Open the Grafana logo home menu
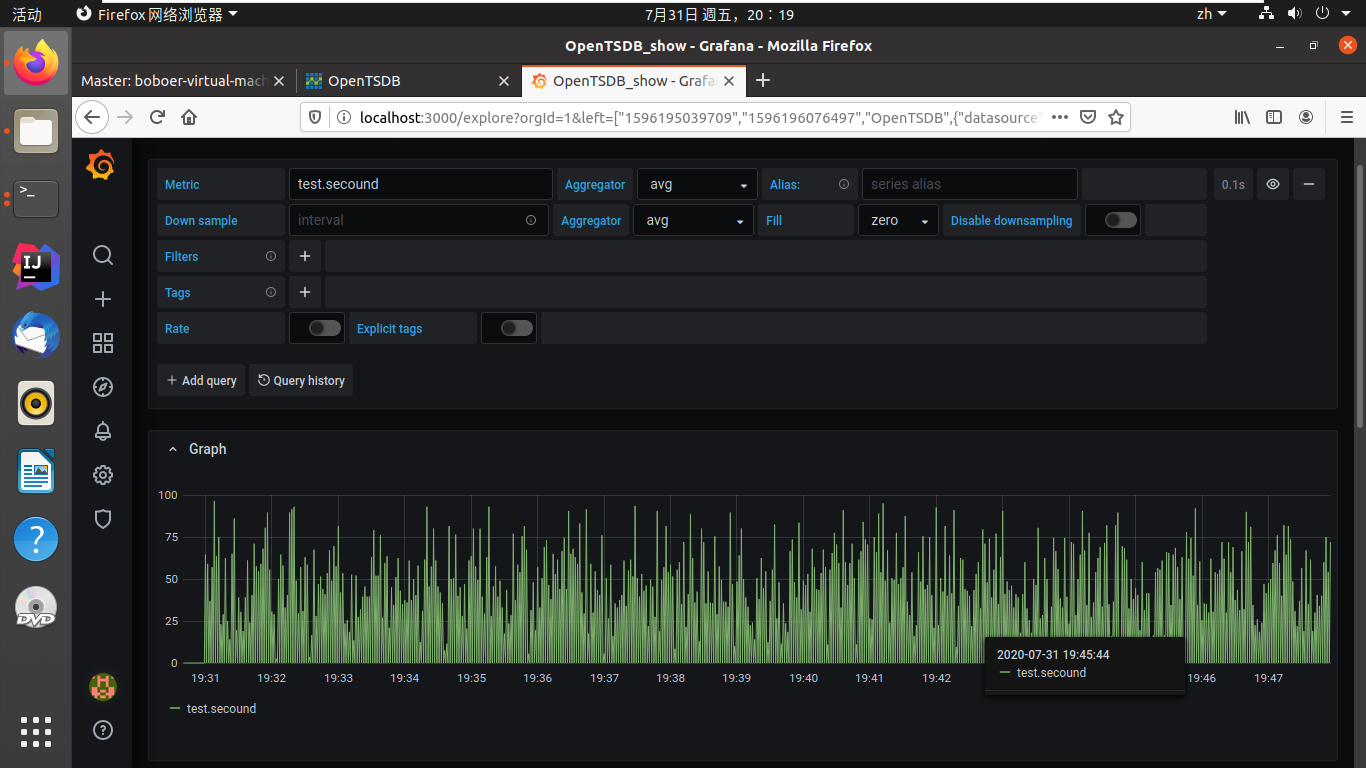Viewport: 1366px width, 768px height. pos(101,165)
